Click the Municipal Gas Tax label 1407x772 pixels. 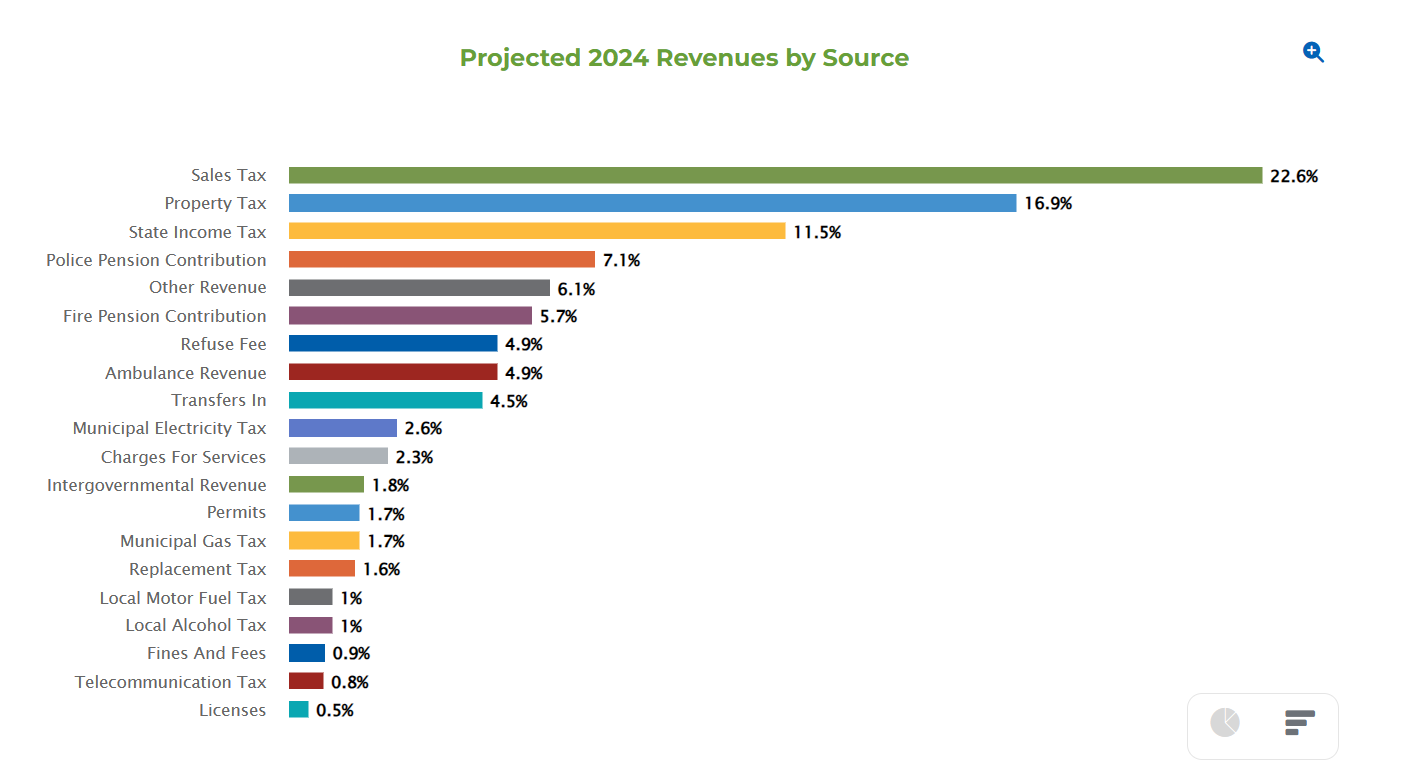[194, 541]
